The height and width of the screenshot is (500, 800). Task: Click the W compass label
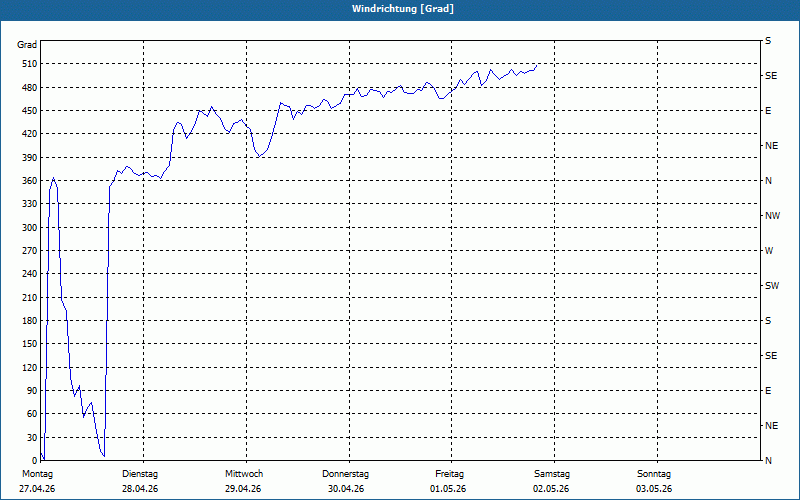(769, 251)
